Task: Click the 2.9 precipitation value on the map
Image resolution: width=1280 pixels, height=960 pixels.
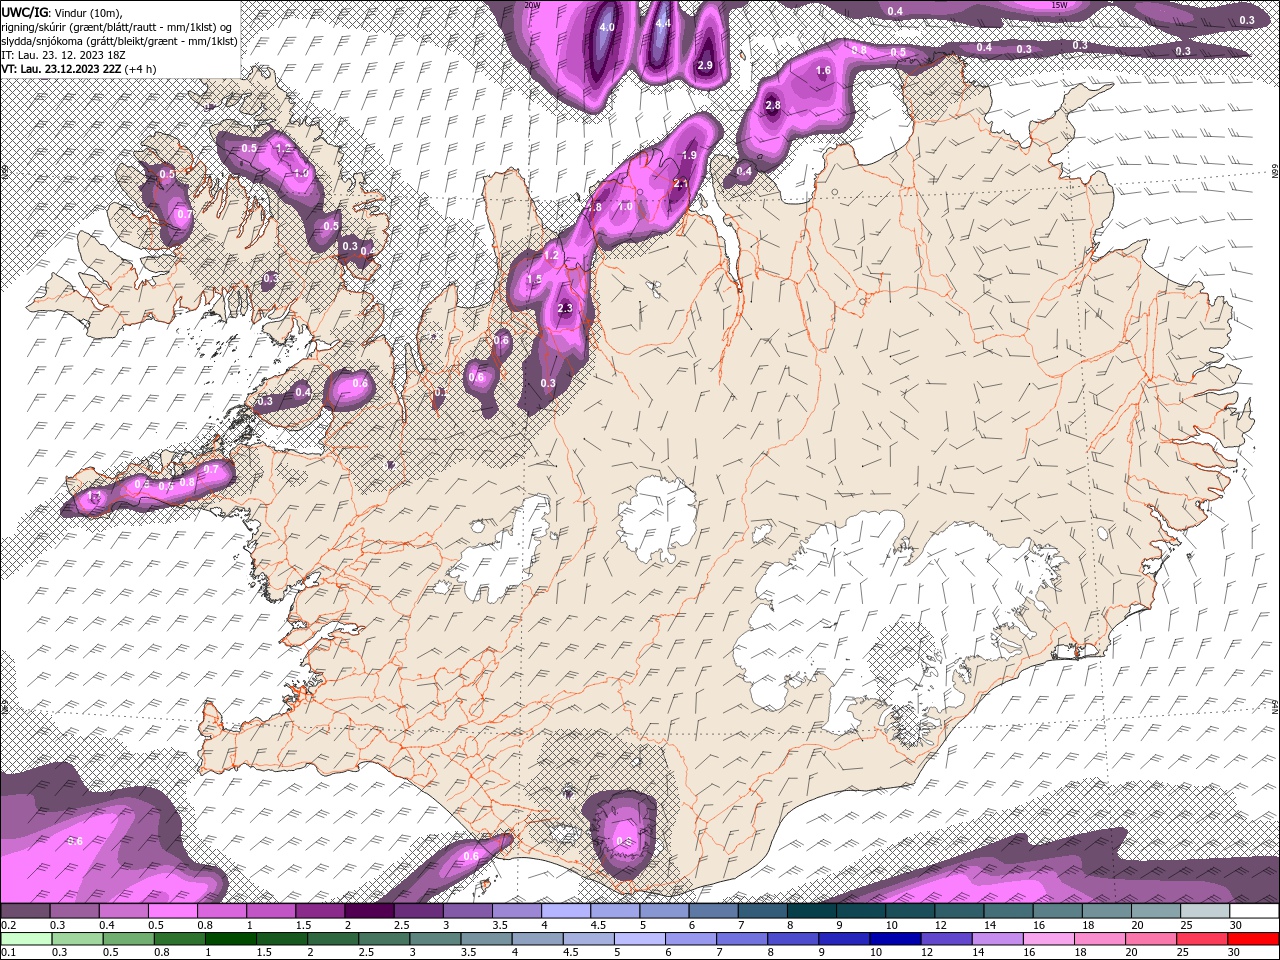Action: point(705,65)
